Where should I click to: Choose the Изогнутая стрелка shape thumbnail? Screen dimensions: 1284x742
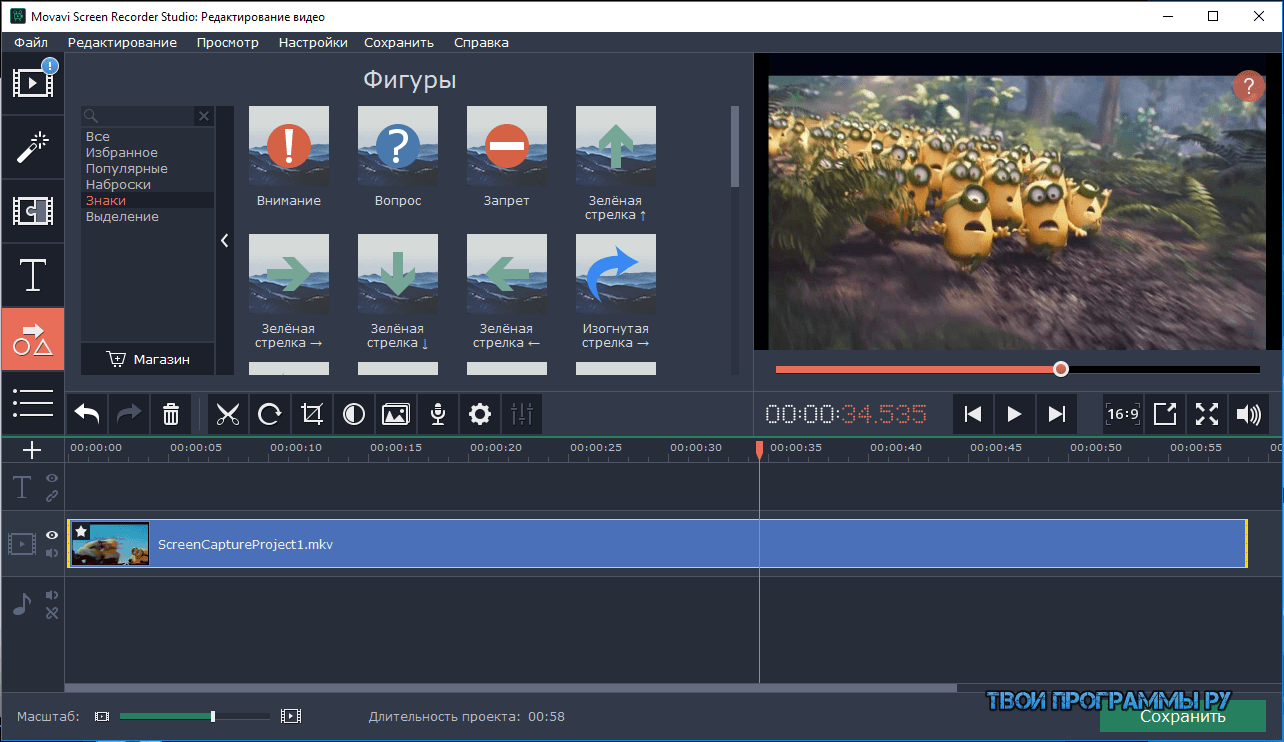[x=616, y=274]
